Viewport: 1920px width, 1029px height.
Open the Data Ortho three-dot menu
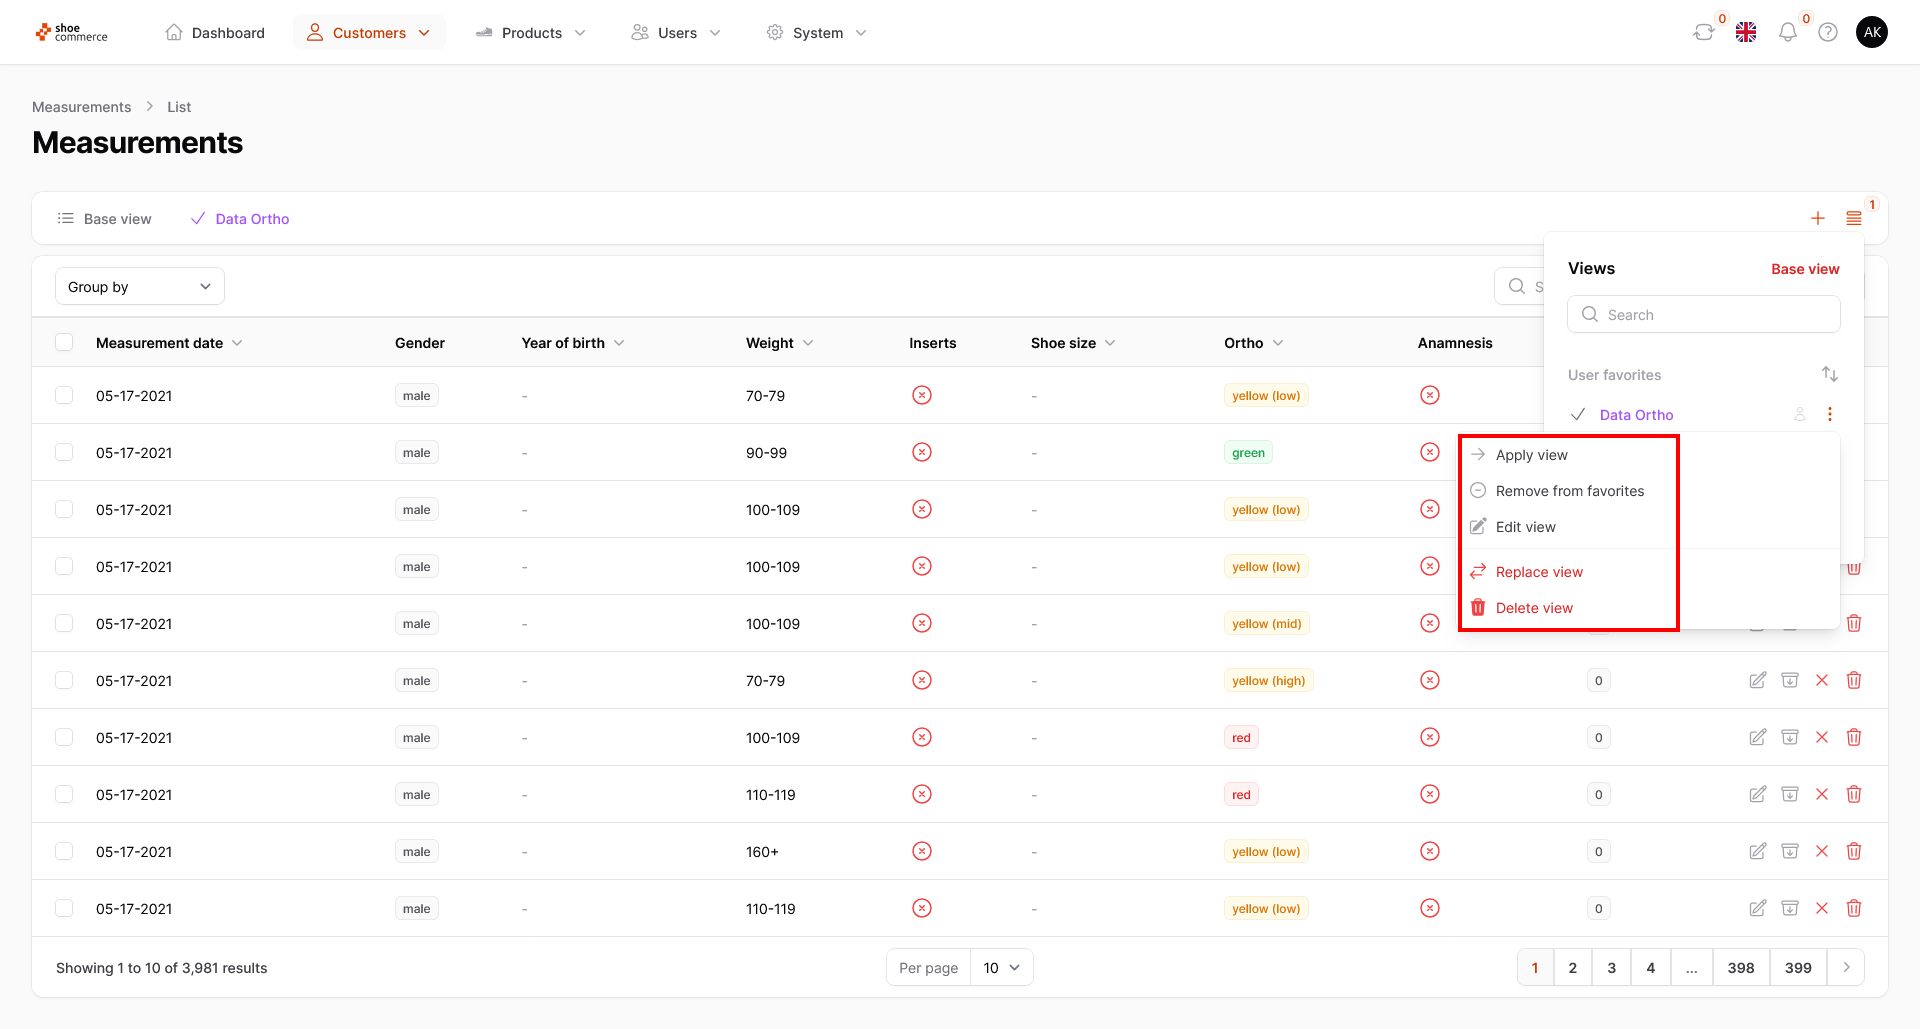click(x=1830, y=414)
